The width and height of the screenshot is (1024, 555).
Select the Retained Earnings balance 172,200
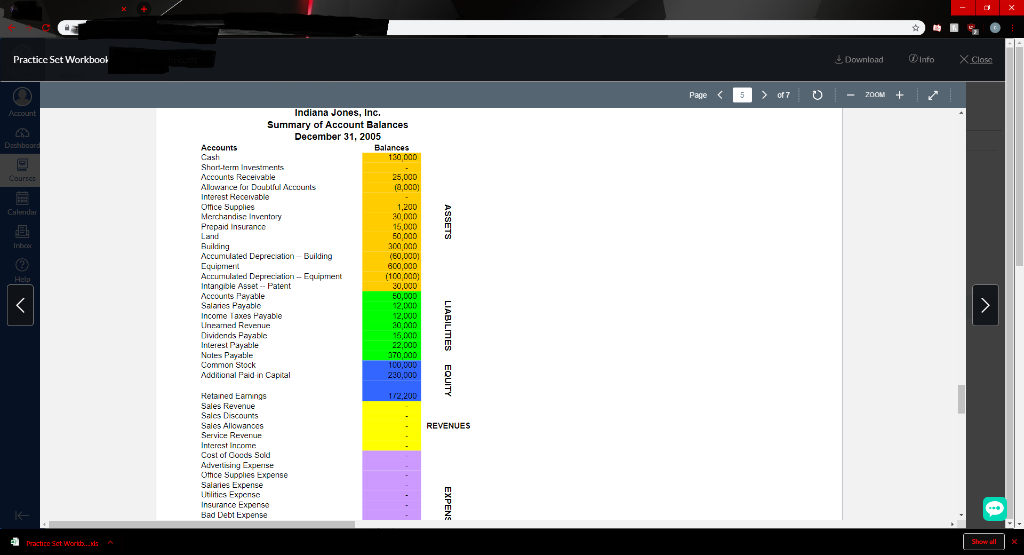[x=391, y=396]
